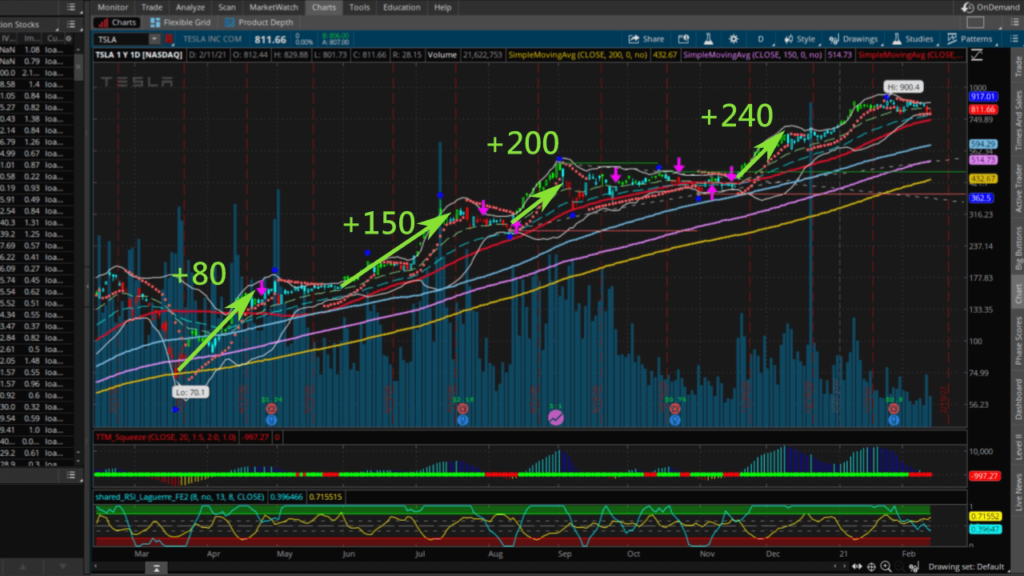Open the Drawings dropdown
Screen dimensions: 1024x576
tap(854, 39)
